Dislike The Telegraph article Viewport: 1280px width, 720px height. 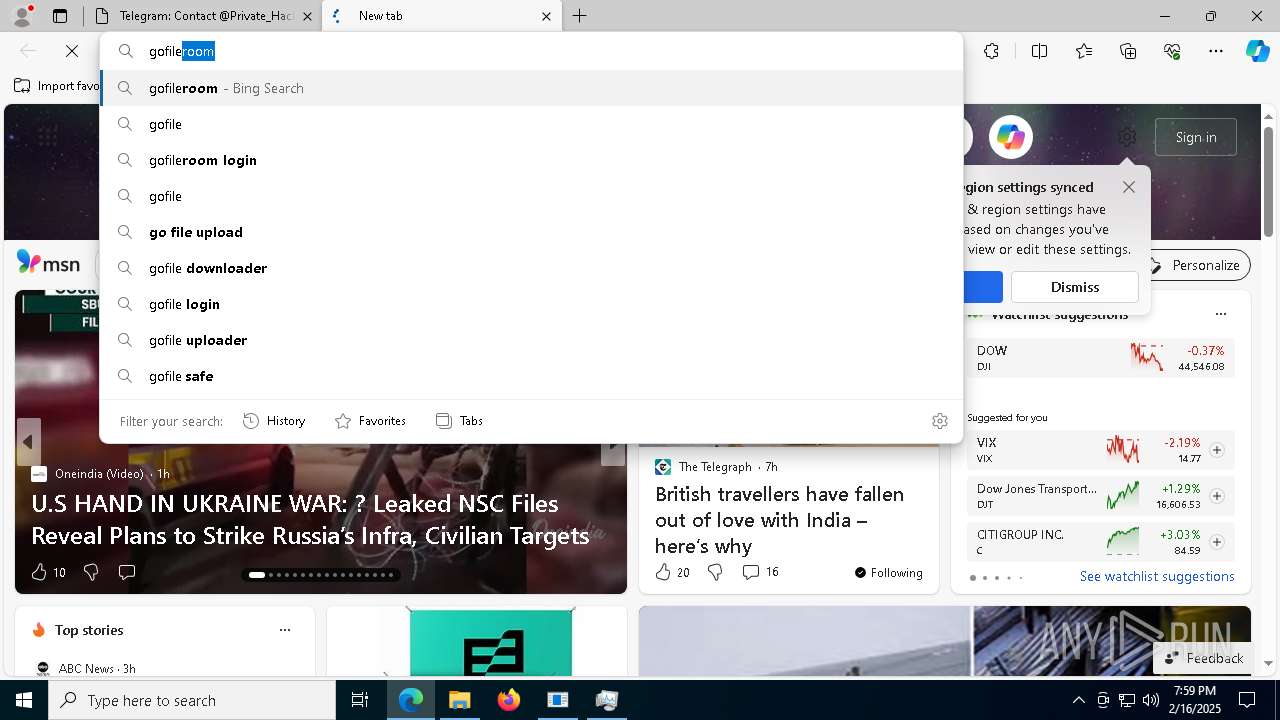point(715,572)
